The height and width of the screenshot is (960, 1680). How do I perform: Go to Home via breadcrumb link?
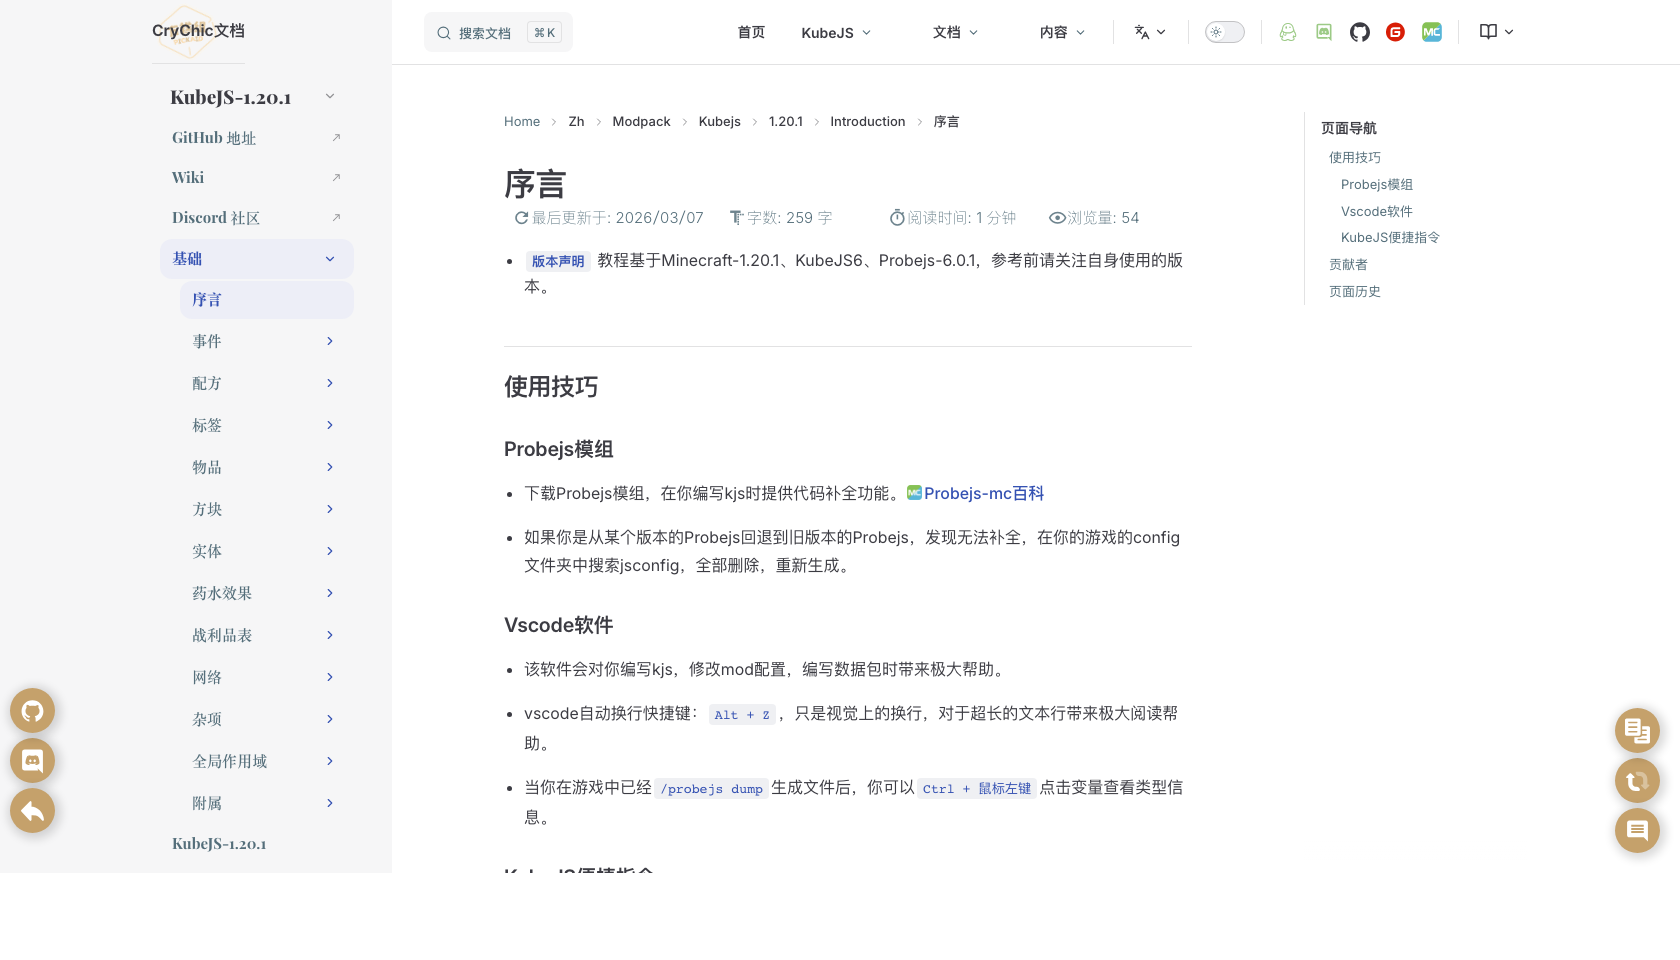(522, 121)
